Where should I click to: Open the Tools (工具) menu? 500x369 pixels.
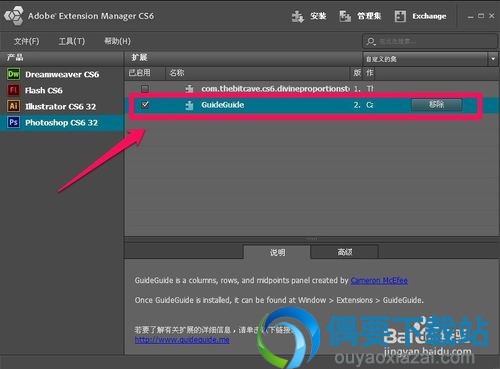pos(72,41)
